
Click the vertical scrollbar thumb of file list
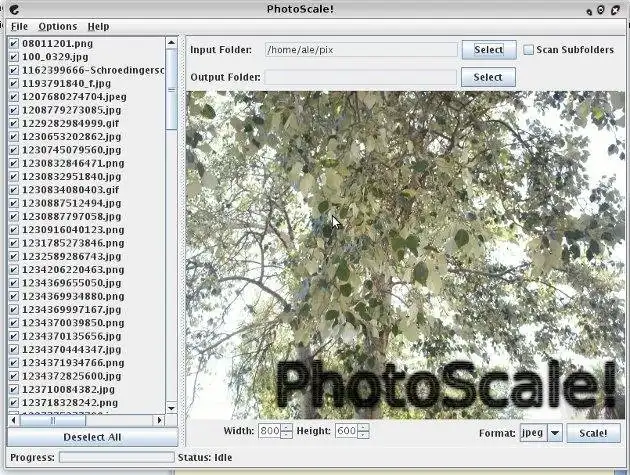coord(172,89)
